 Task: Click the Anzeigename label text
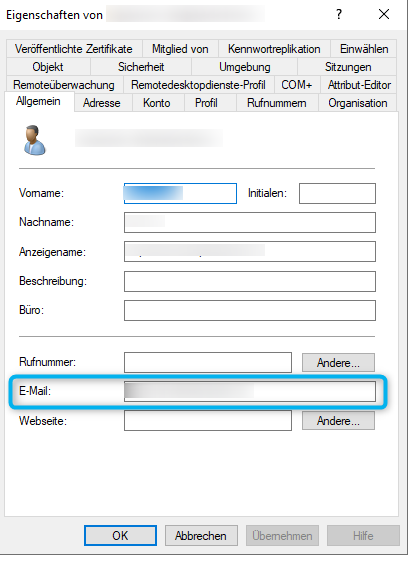pos(52,252)
